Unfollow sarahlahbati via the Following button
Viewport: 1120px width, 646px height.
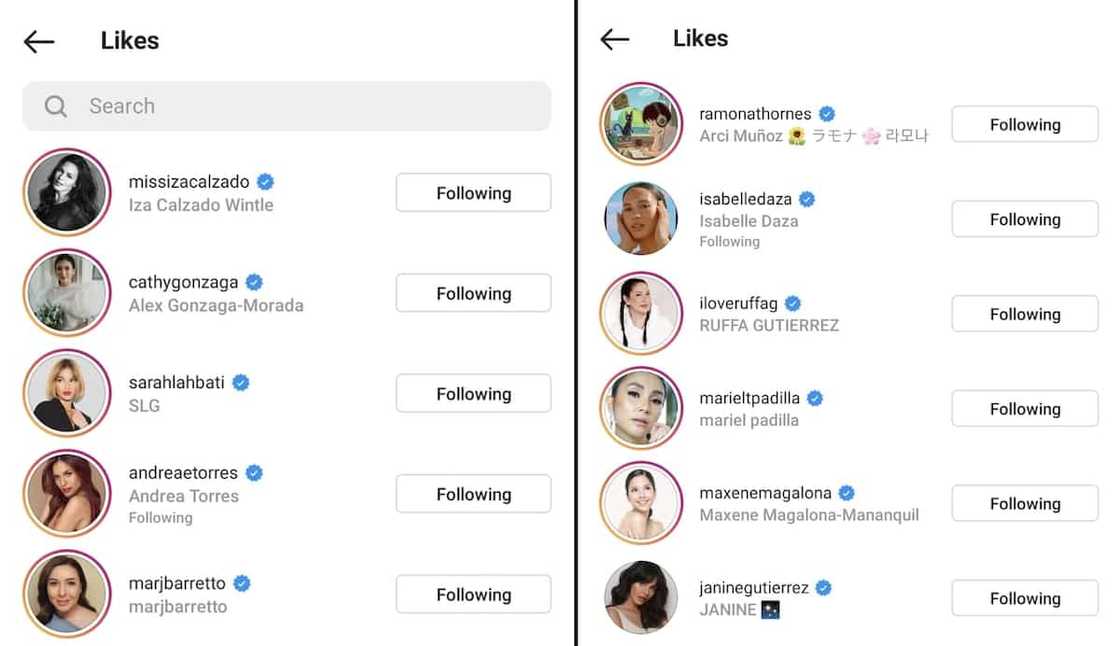(473, 394)
